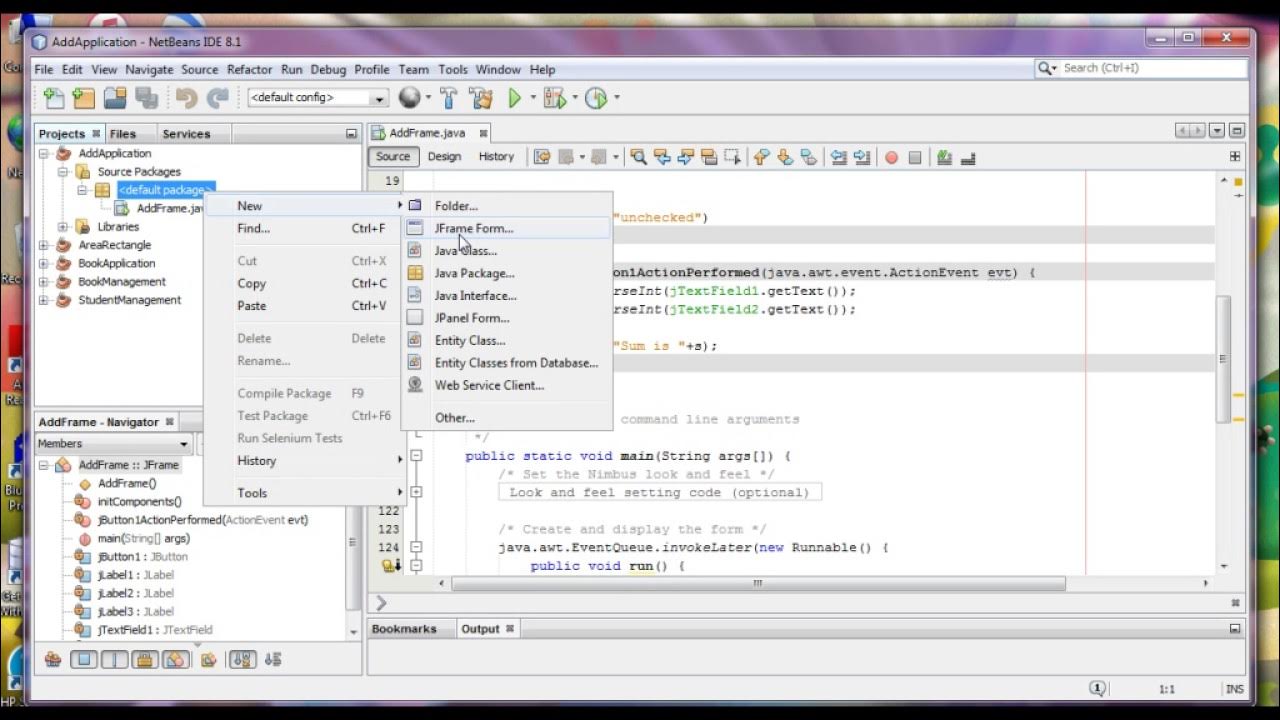Toggle Fully Qualified Names in Navigator

point(209,659)
